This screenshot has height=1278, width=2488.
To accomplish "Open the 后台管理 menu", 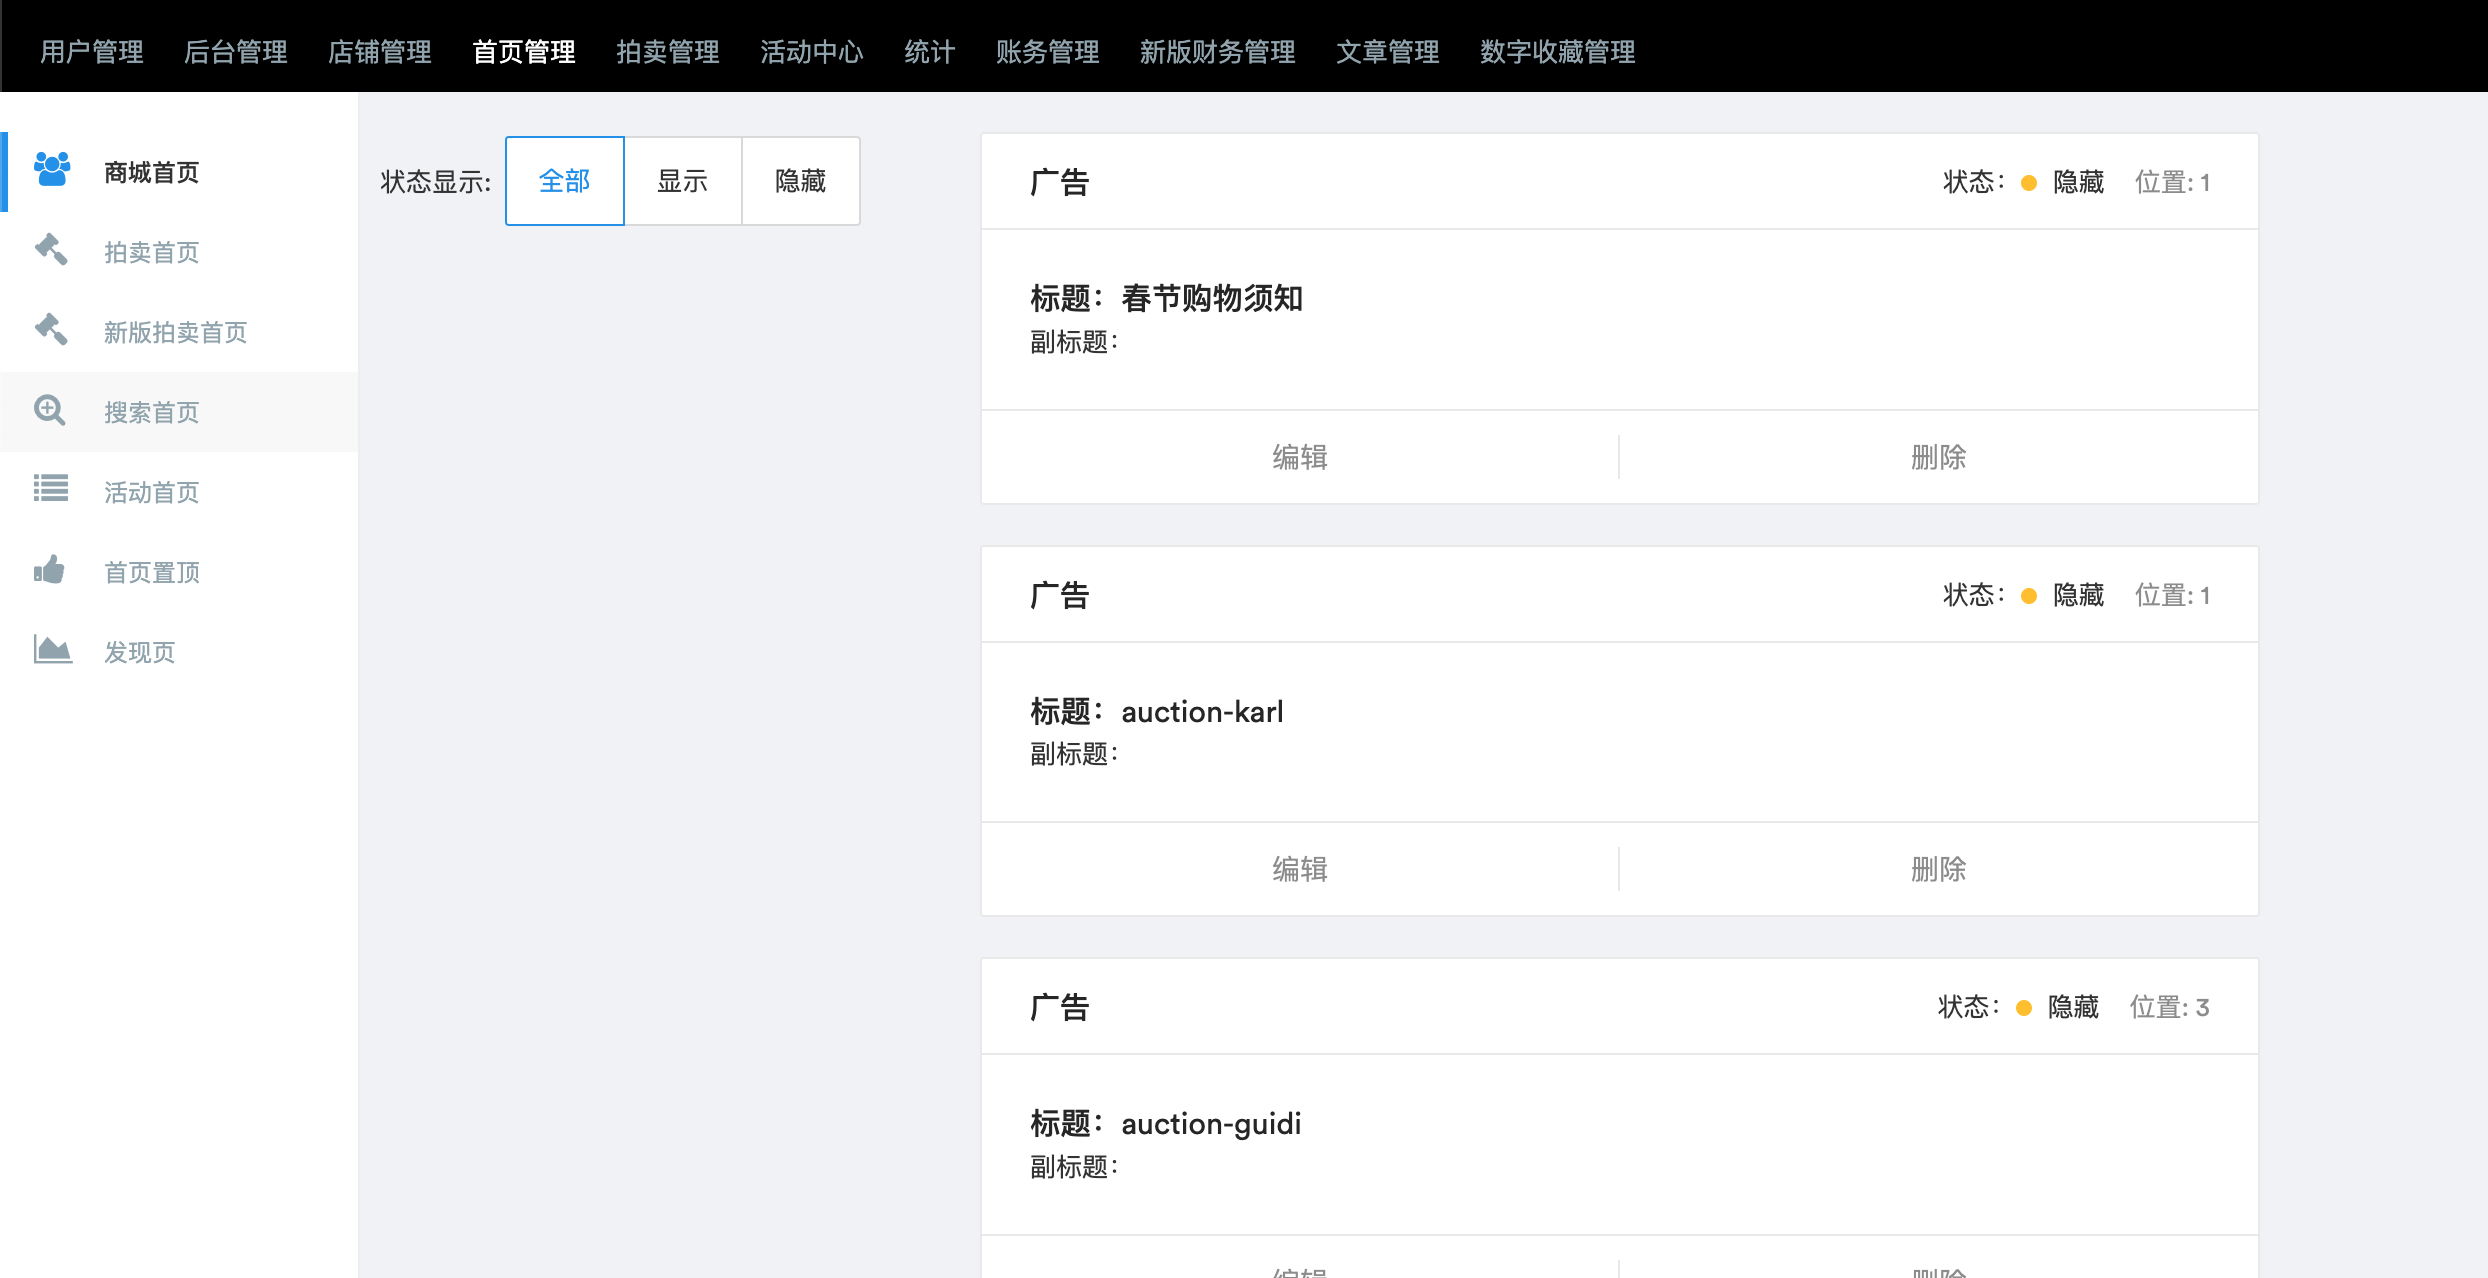I will [x=236, y=51].
